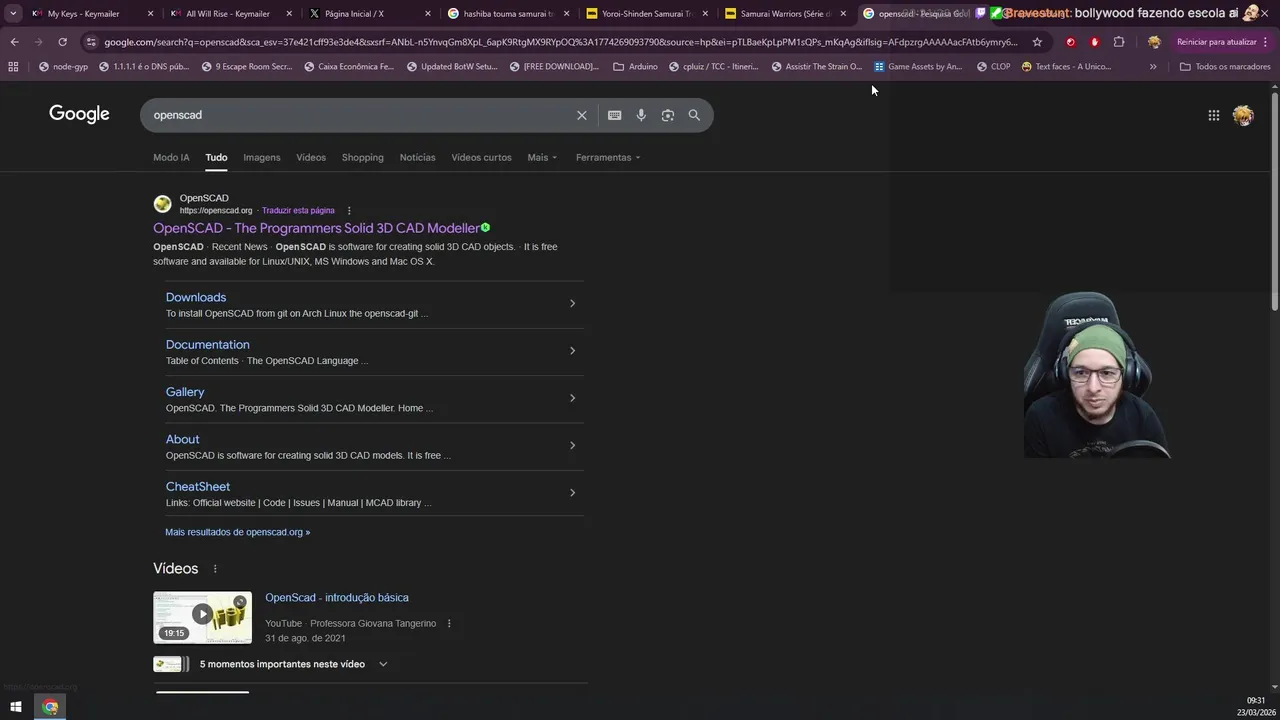This screenshot has height=720, width=1280.
Task: Open the CheatSheet link
Action: point(198,487)
